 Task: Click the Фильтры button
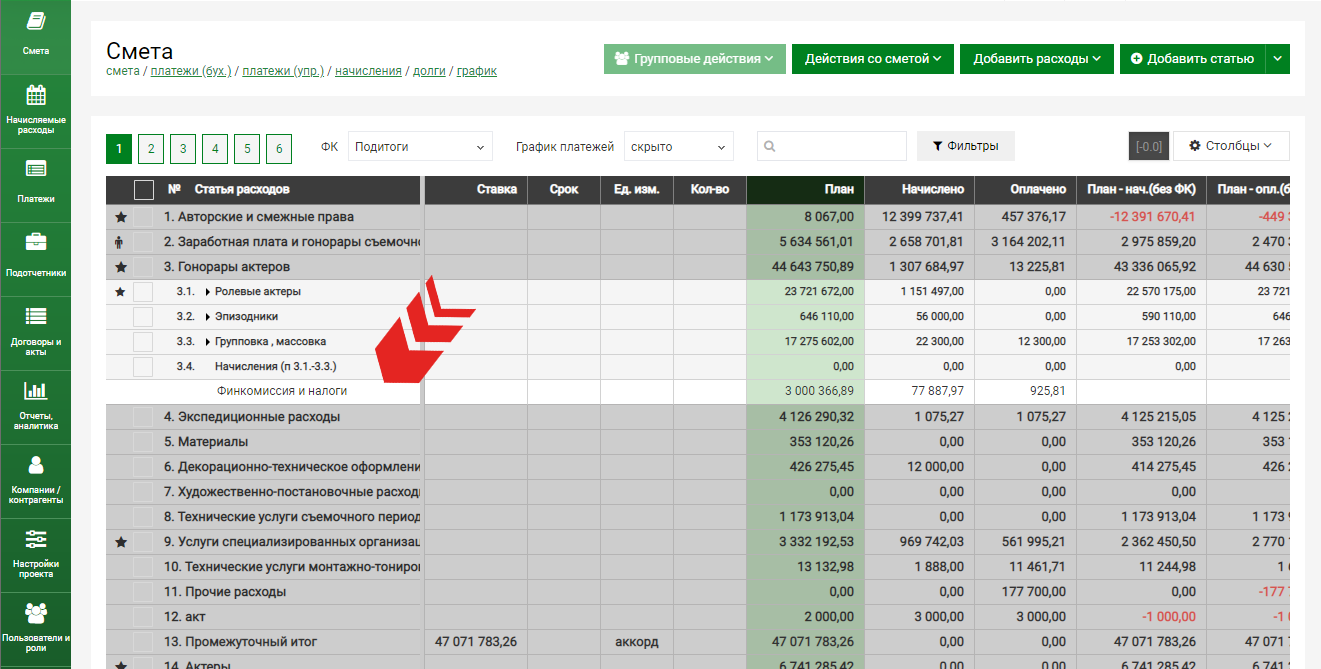click(x=965, y=146)
